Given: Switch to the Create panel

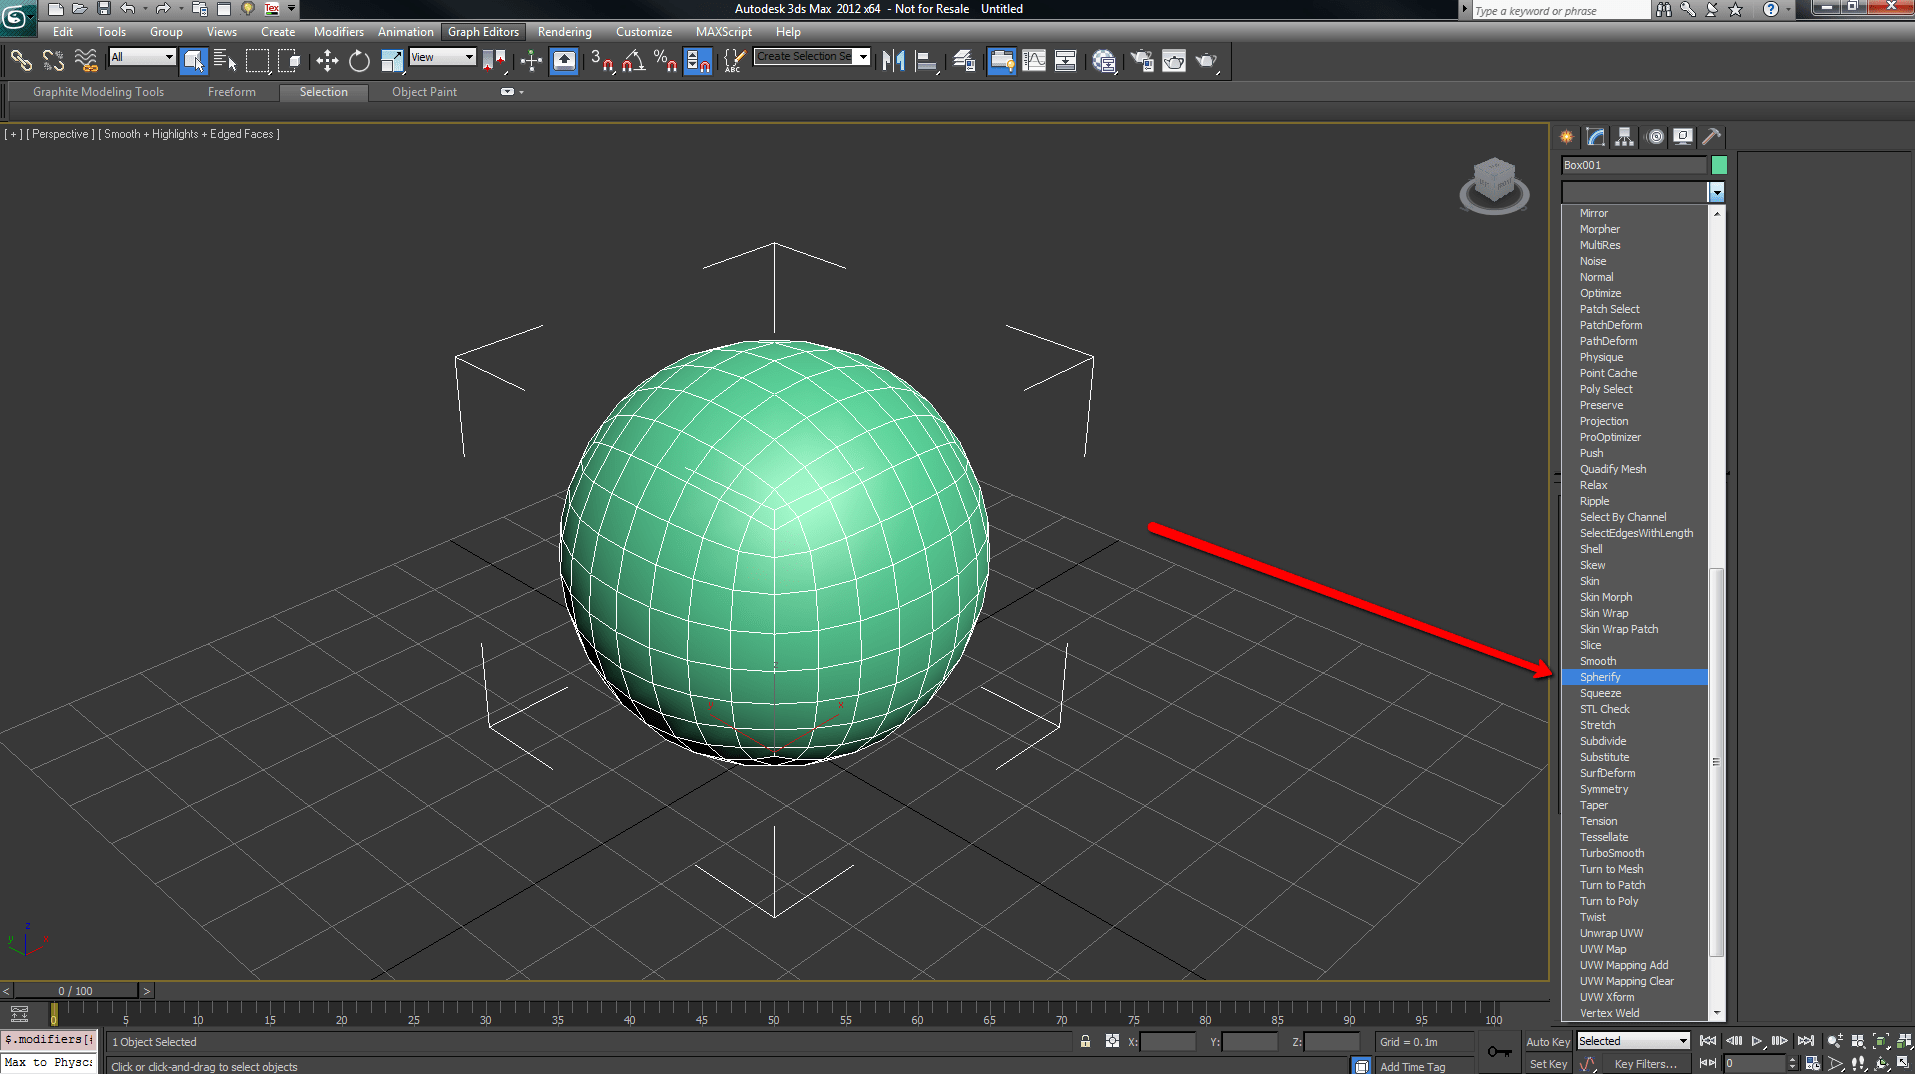Looking at the screenshot, I should [1565, 137].
